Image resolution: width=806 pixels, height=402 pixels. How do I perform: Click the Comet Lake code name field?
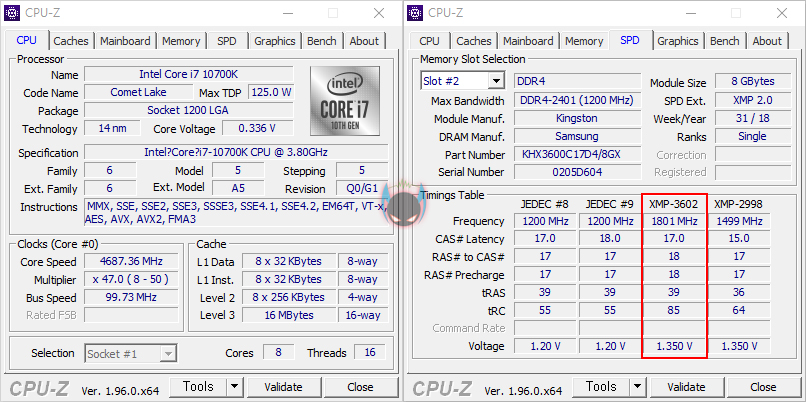[x=138, y=92]
